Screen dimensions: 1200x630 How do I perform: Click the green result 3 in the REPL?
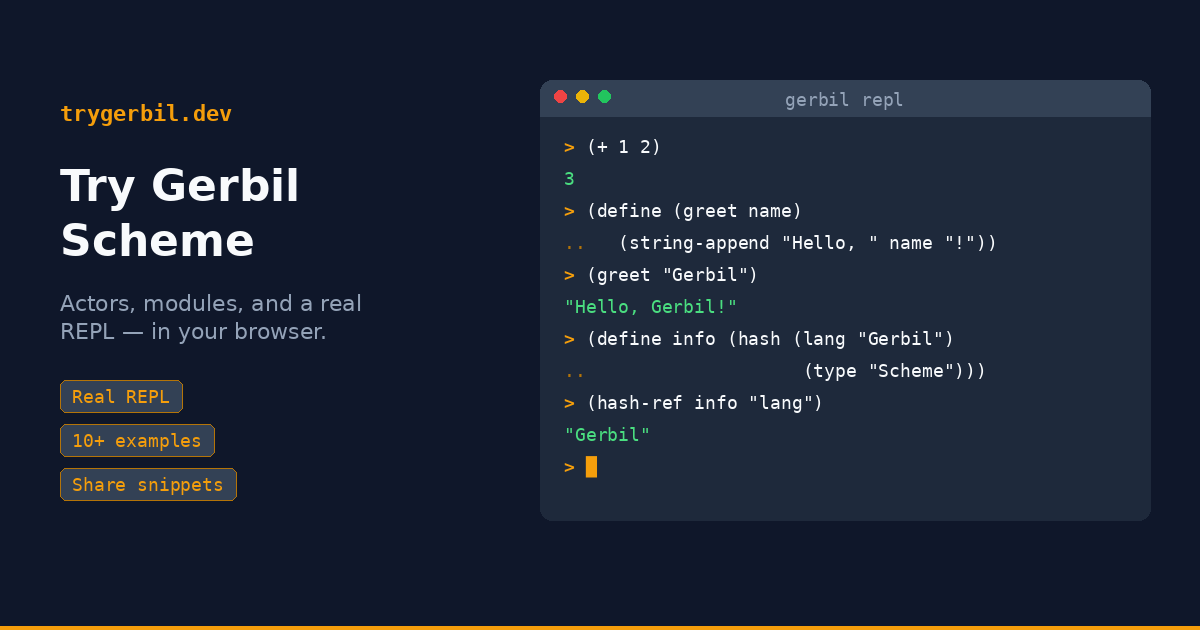pyautogui.click(x=569, y=180)
